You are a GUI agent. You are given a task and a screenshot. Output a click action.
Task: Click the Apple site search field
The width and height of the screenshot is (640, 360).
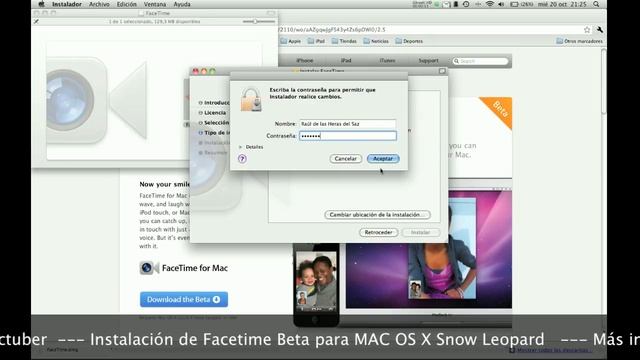coord(480,61)
